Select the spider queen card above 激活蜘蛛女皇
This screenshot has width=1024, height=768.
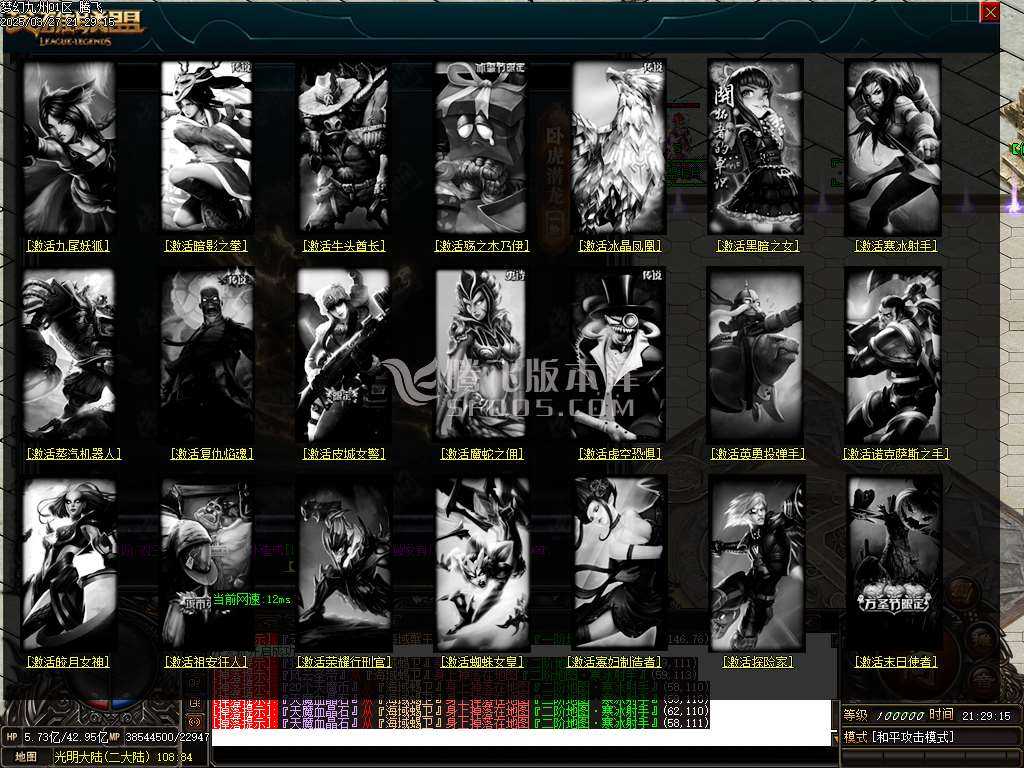coord(481,565)
